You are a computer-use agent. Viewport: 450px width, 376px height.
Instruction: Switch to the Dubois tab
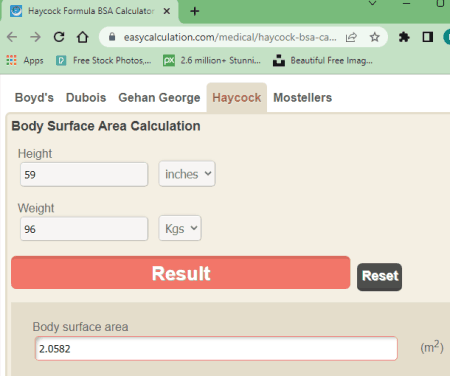[x=86, y=98]
